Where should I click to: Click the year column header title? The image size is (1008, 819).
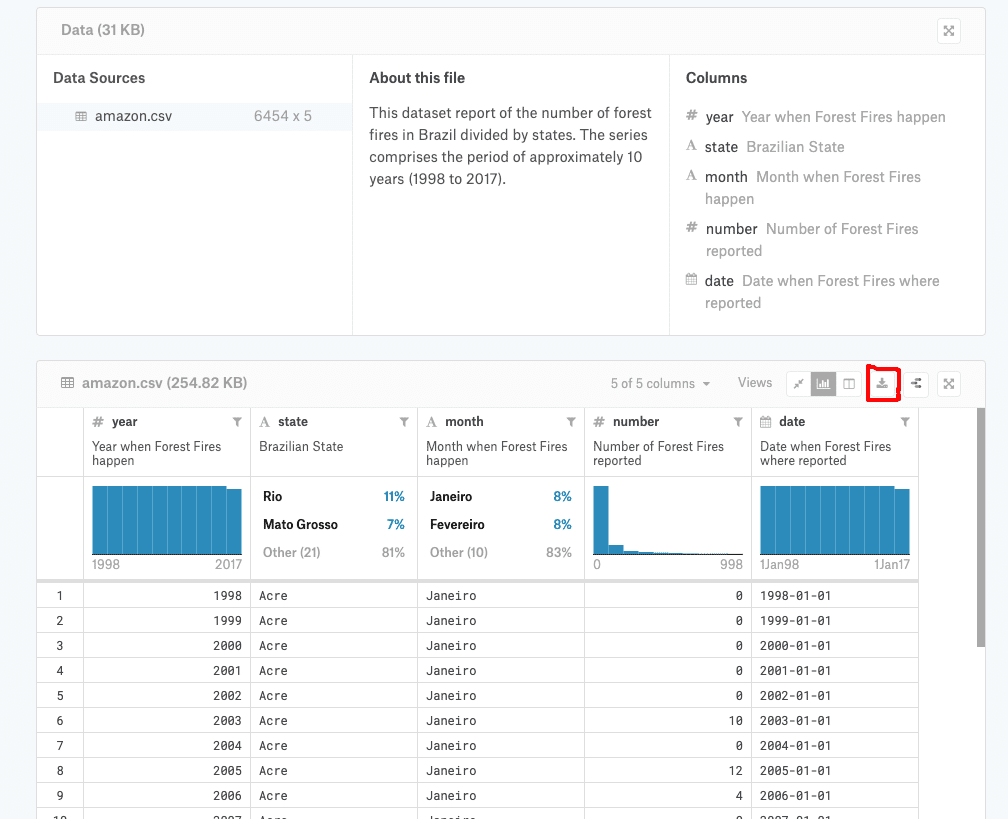tap(125, 422)
